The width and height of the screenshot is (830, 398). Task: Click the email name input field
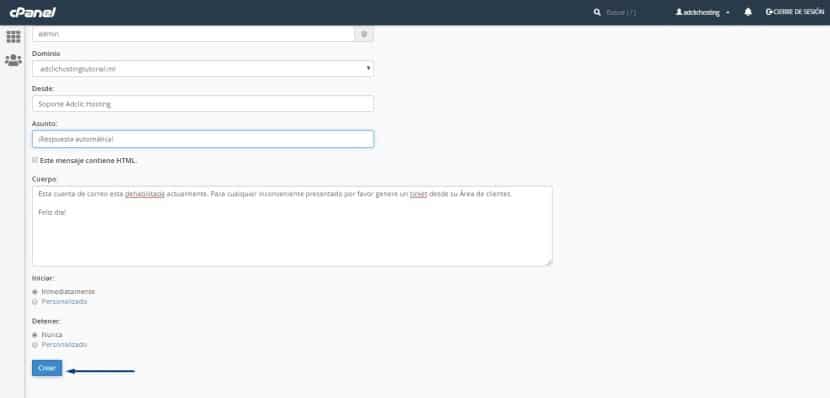coord(193,34)
